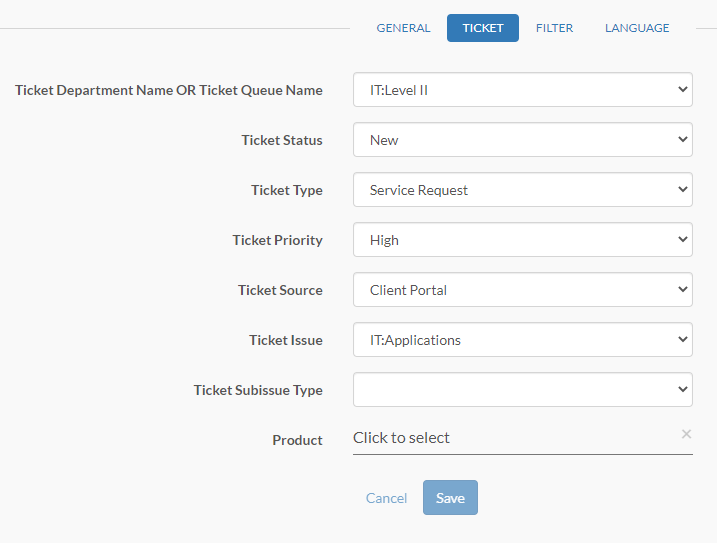This screenshot has height=543, width=717.
Task: Click chevron arrow of Ticket Subissue Type
Action: pyautogui.click(x=683, y=389)
